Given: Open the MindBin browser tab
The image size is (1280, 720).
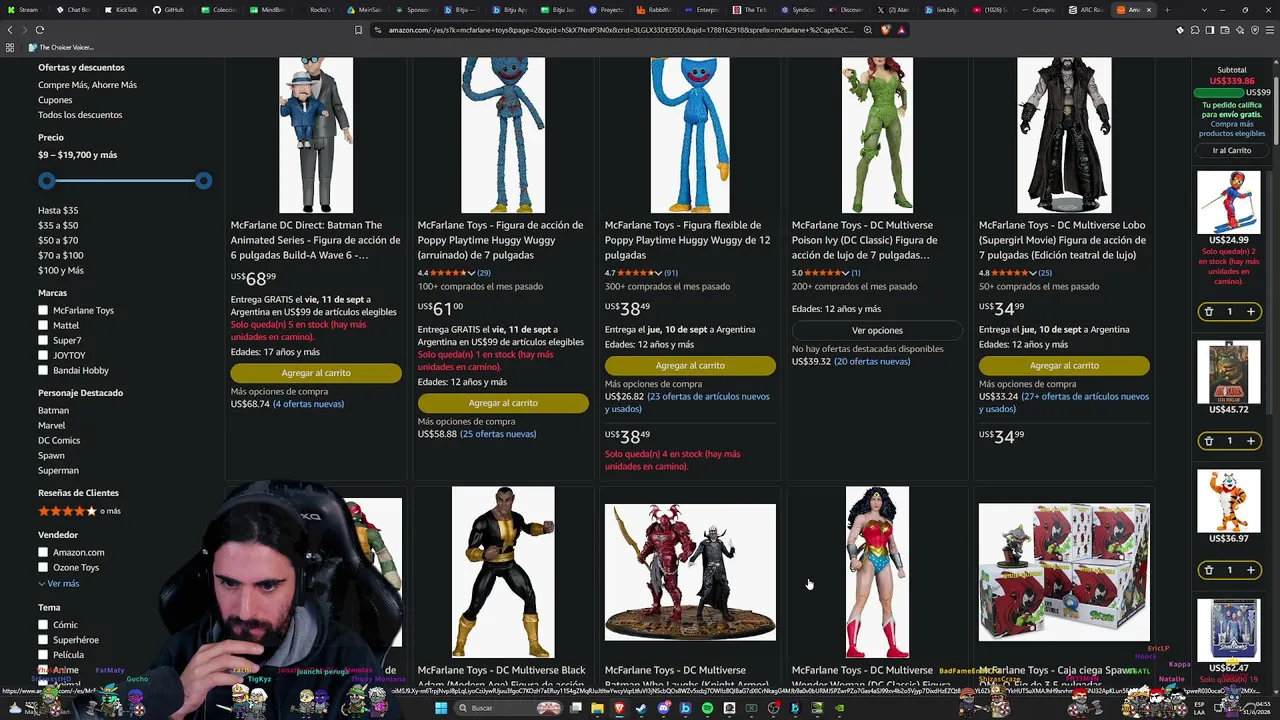Looking at the screenshot, I should (x=267, y=10).
